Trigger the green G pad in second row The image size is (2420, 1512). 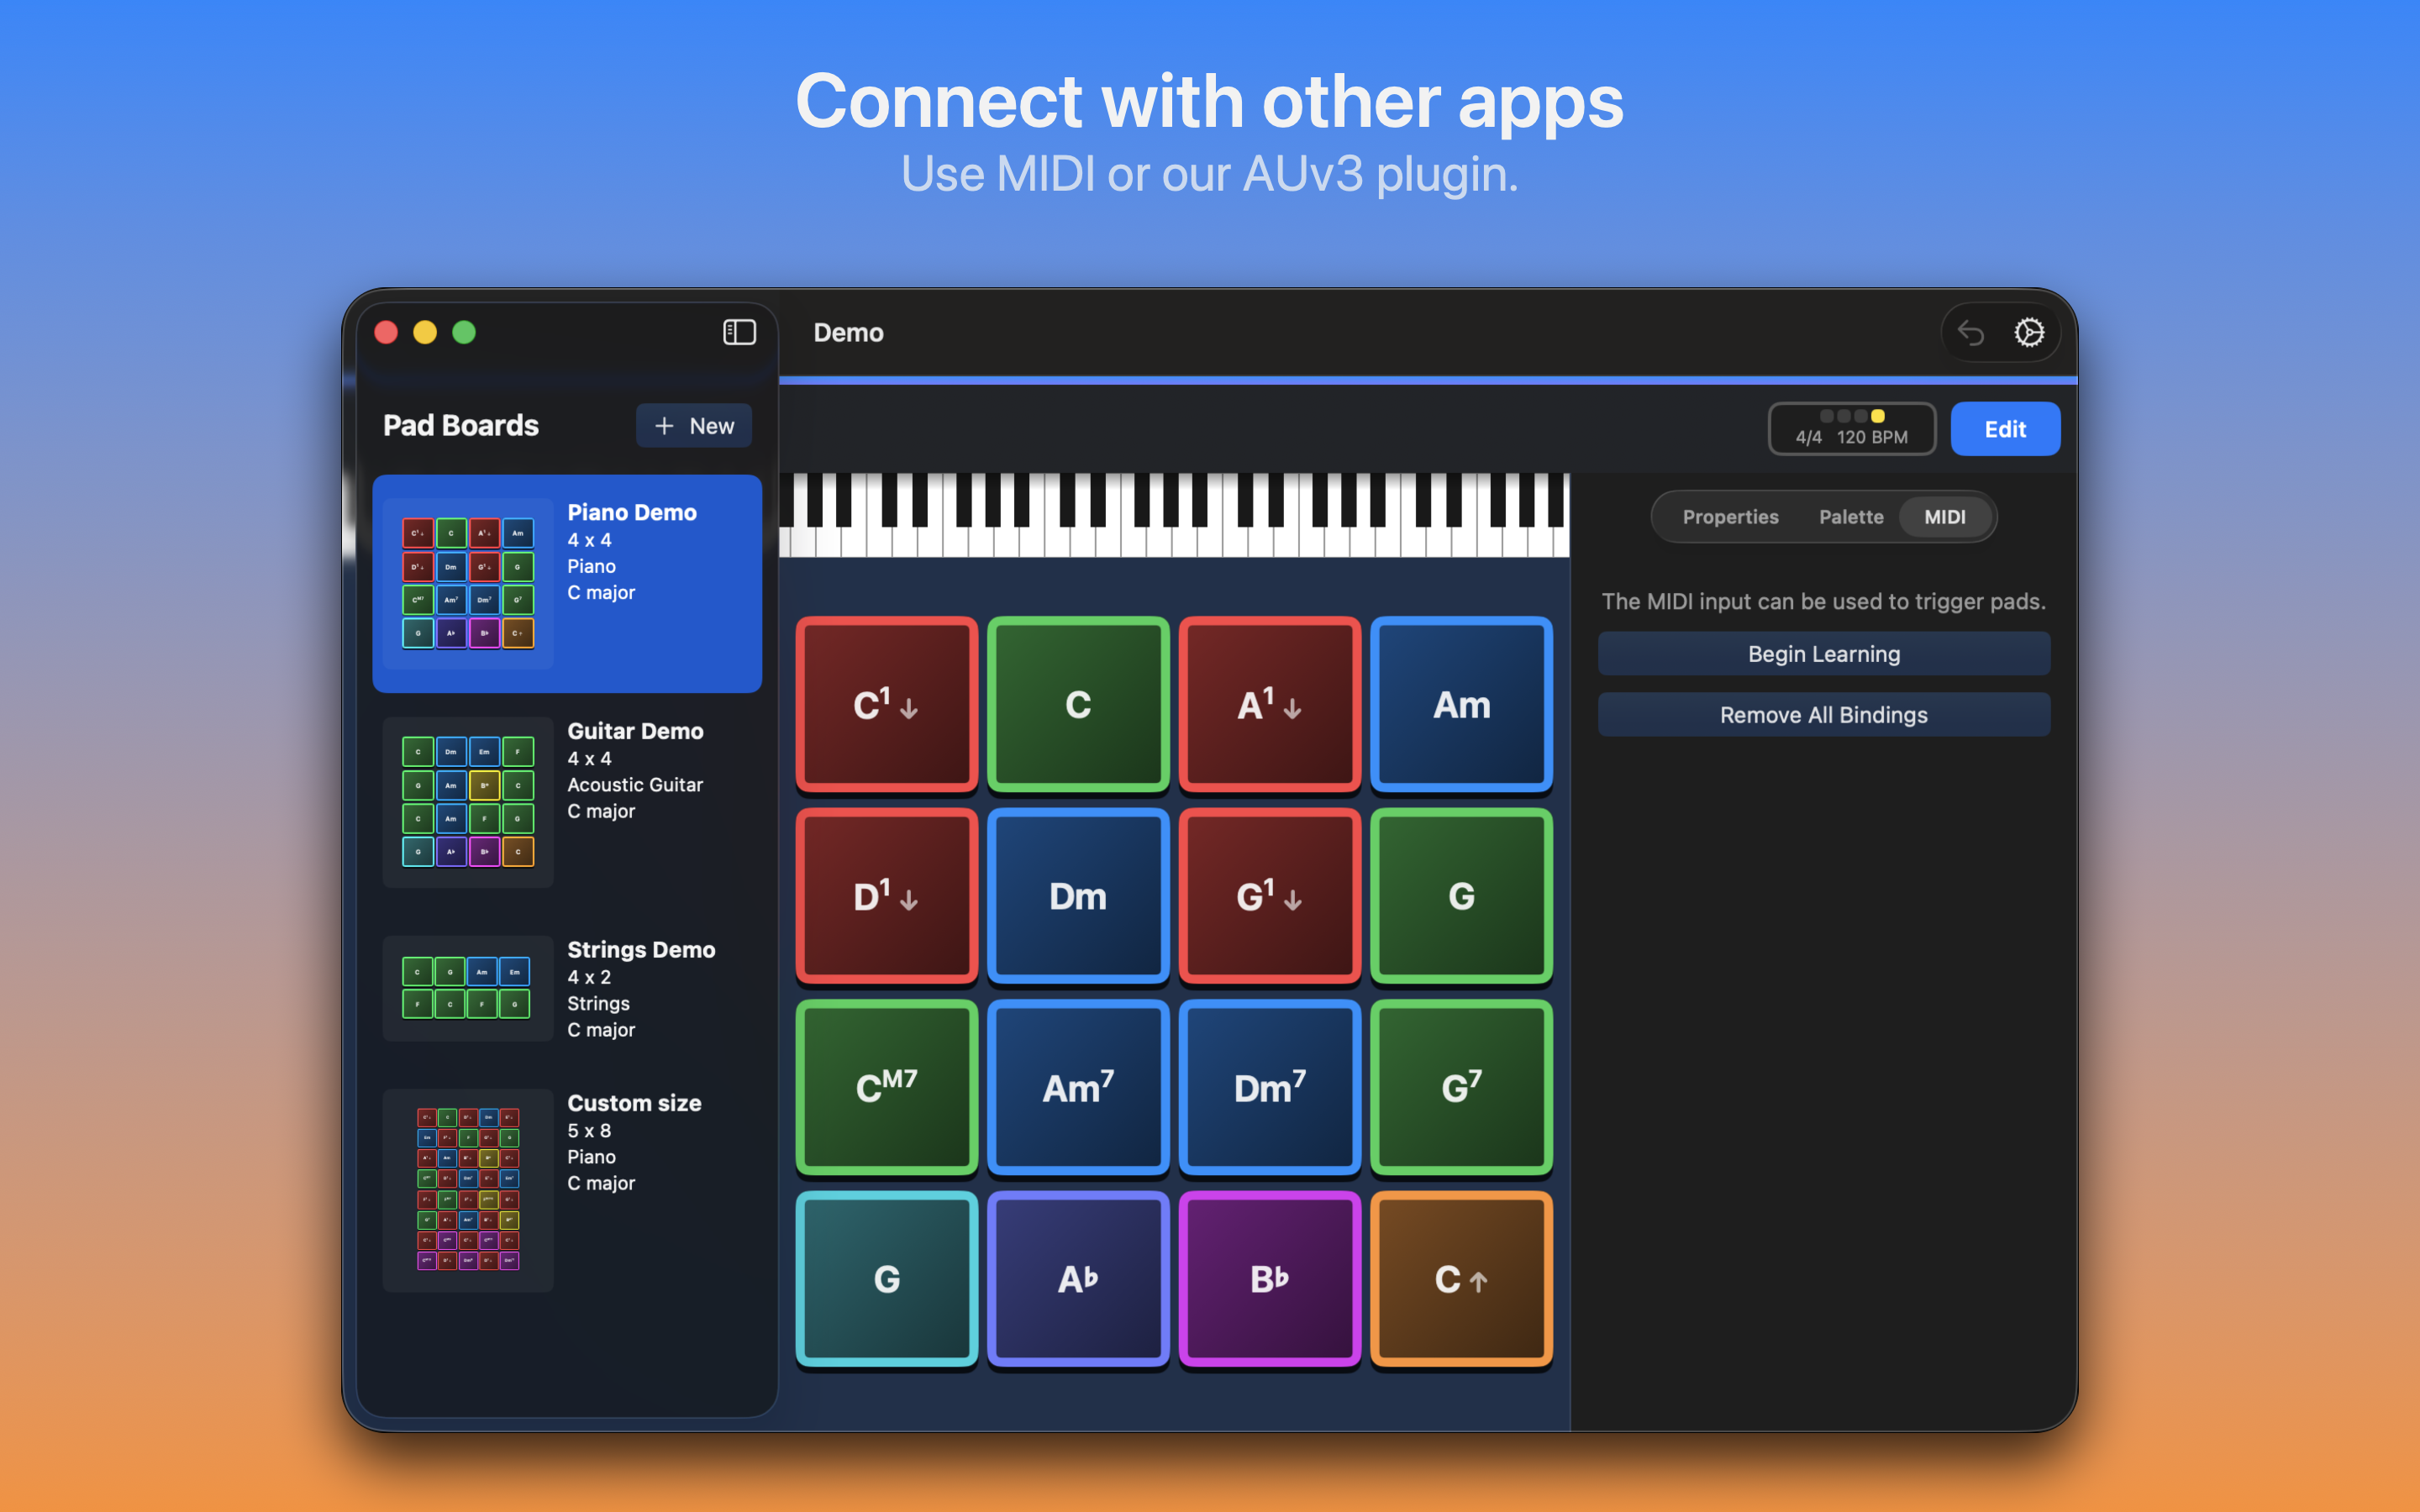pyautogui.click(x=1461, y=896)
